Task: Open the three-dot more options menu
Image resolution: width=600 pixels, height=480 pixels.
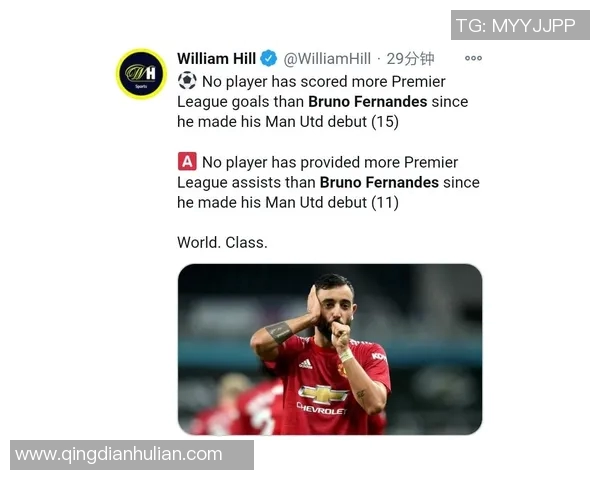Action: (473, 58)
